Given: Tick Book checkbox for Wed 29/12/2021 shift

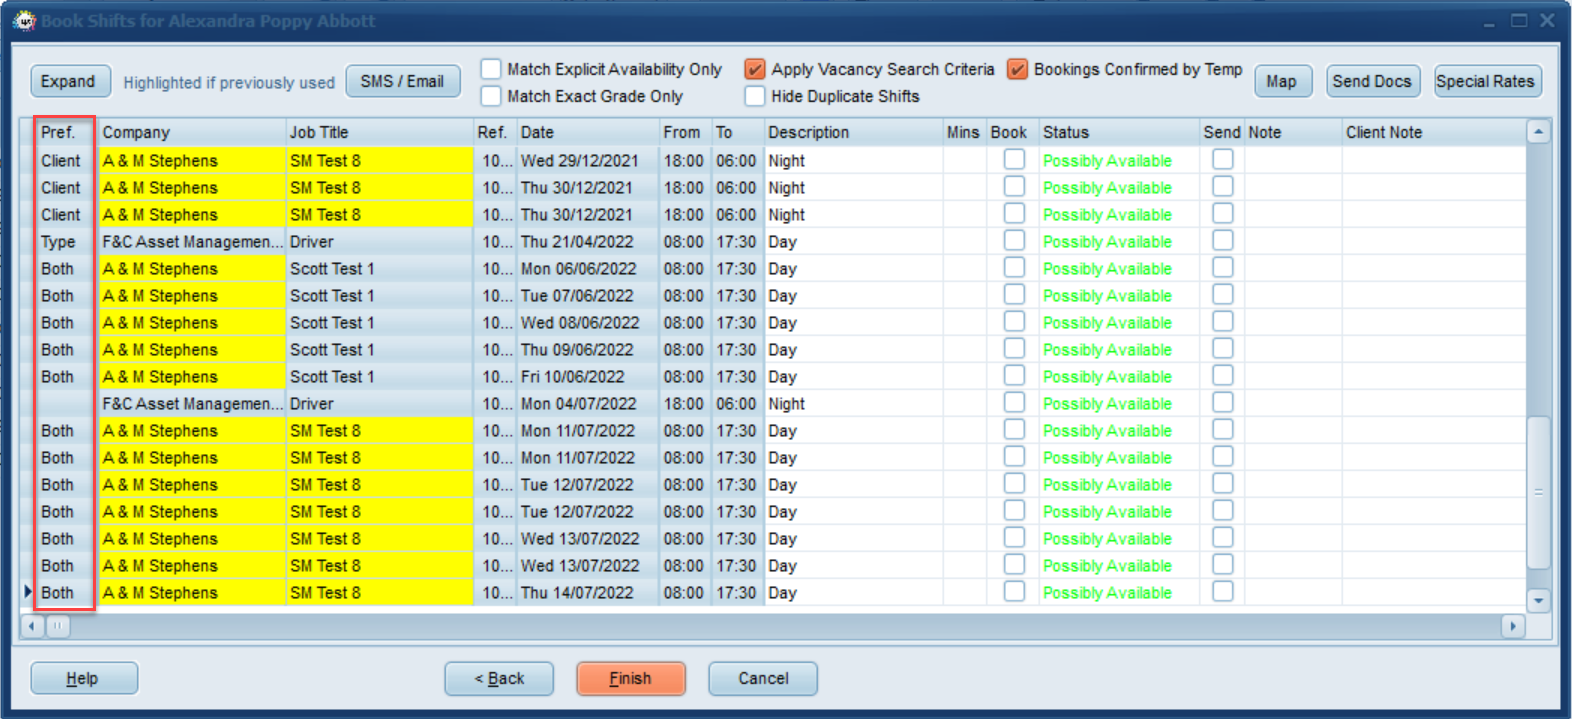Looking at the screenshot, I should [x=1014, y=160].
